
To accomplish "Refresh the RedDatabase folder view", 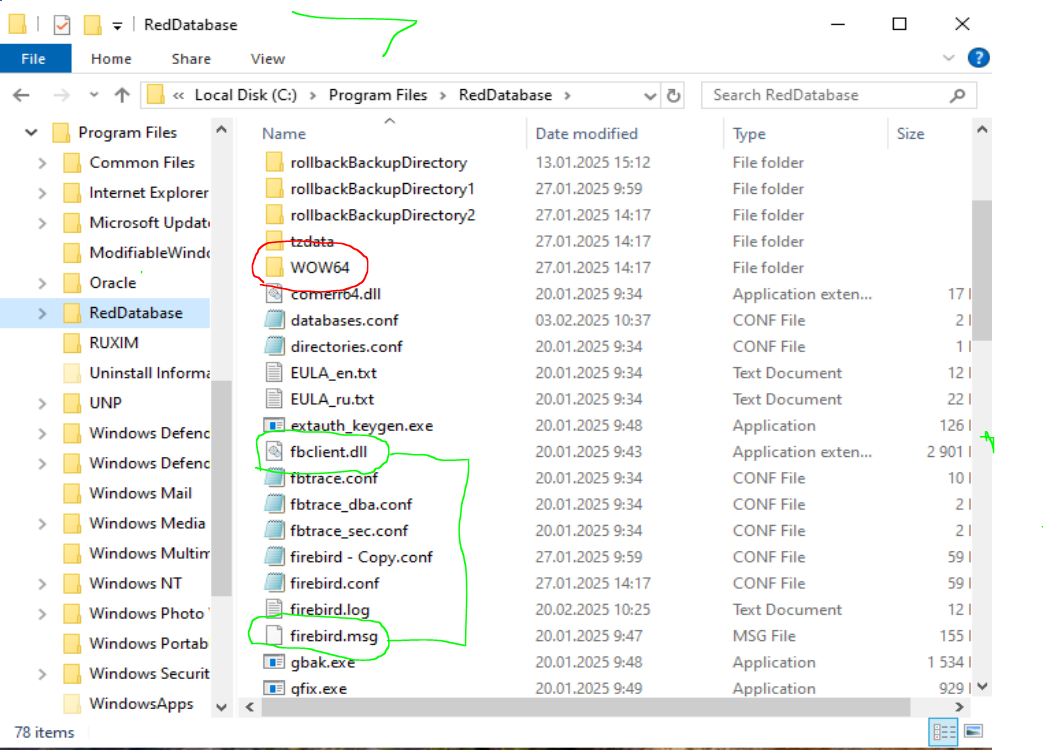I will click(673, 96).
